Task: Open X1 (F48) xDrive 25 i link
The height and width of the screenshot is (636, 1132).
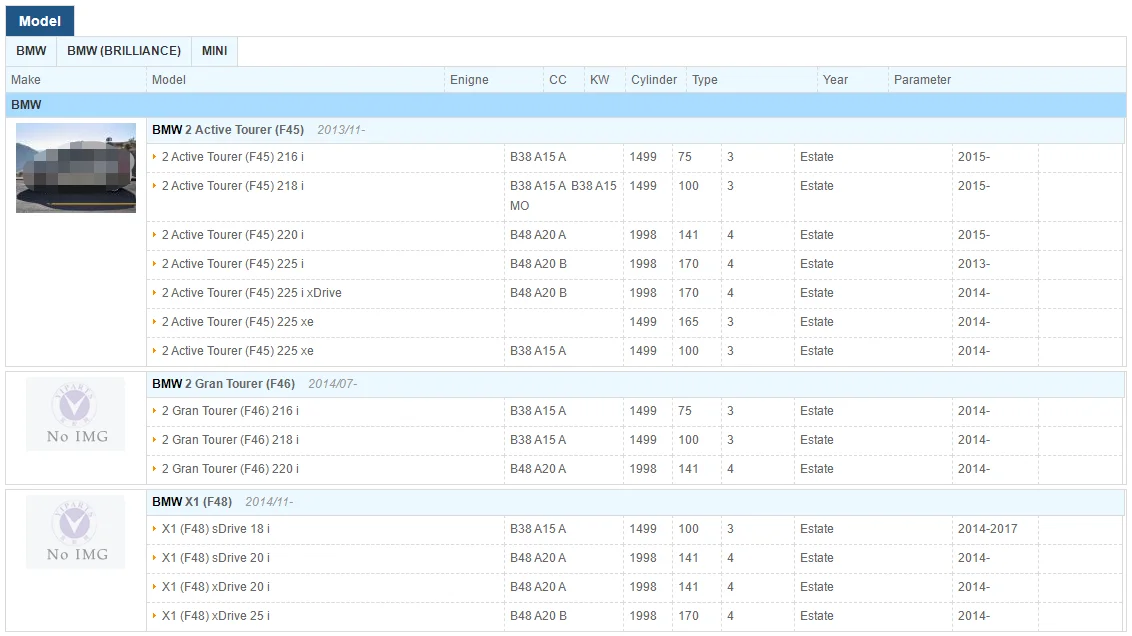Action: click(x=215, y=615)
